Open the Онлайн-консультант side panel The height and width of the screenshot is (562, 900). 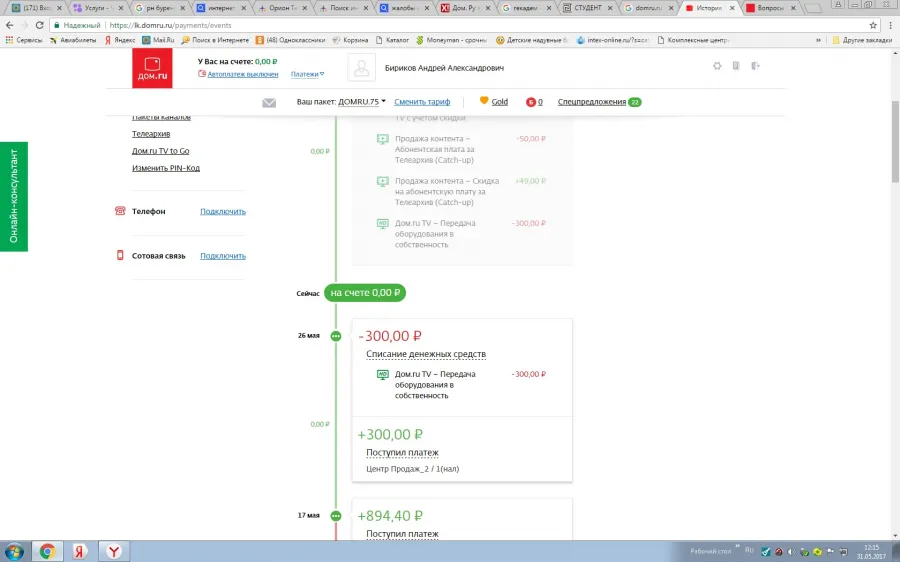pyautogui.click(x=14, y=196)
